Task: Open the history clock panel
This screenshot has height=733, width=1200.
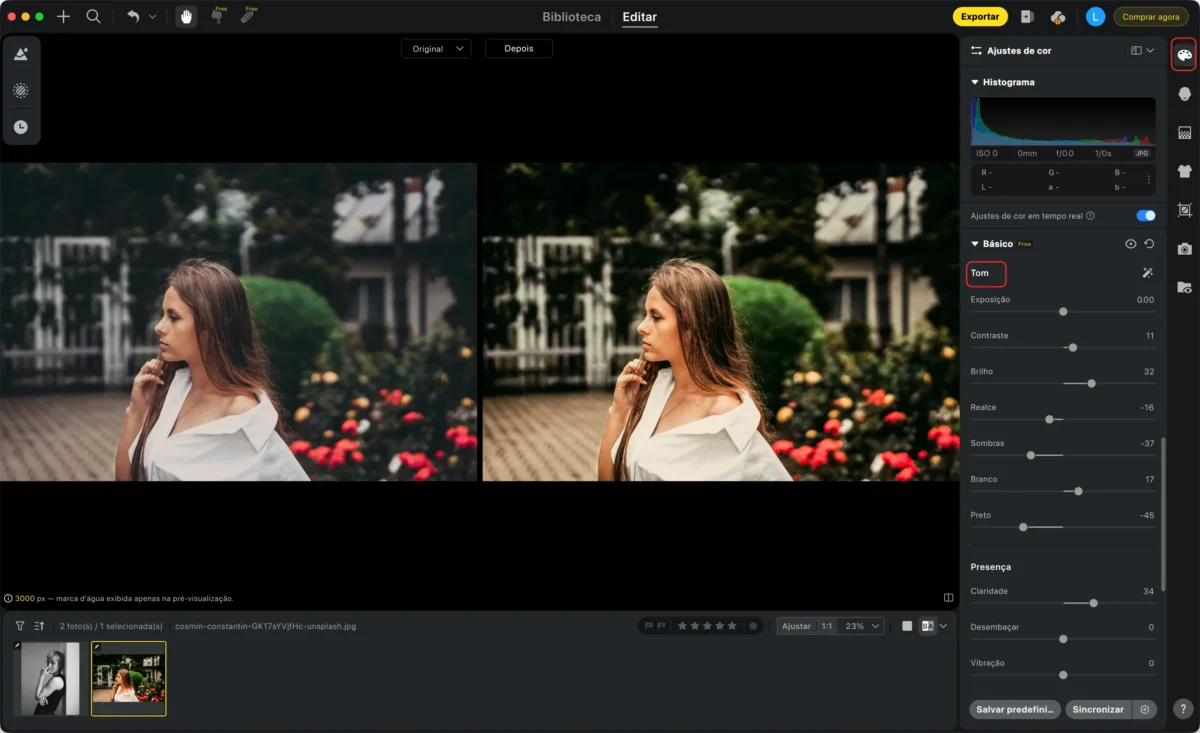Action: point(21,127)
